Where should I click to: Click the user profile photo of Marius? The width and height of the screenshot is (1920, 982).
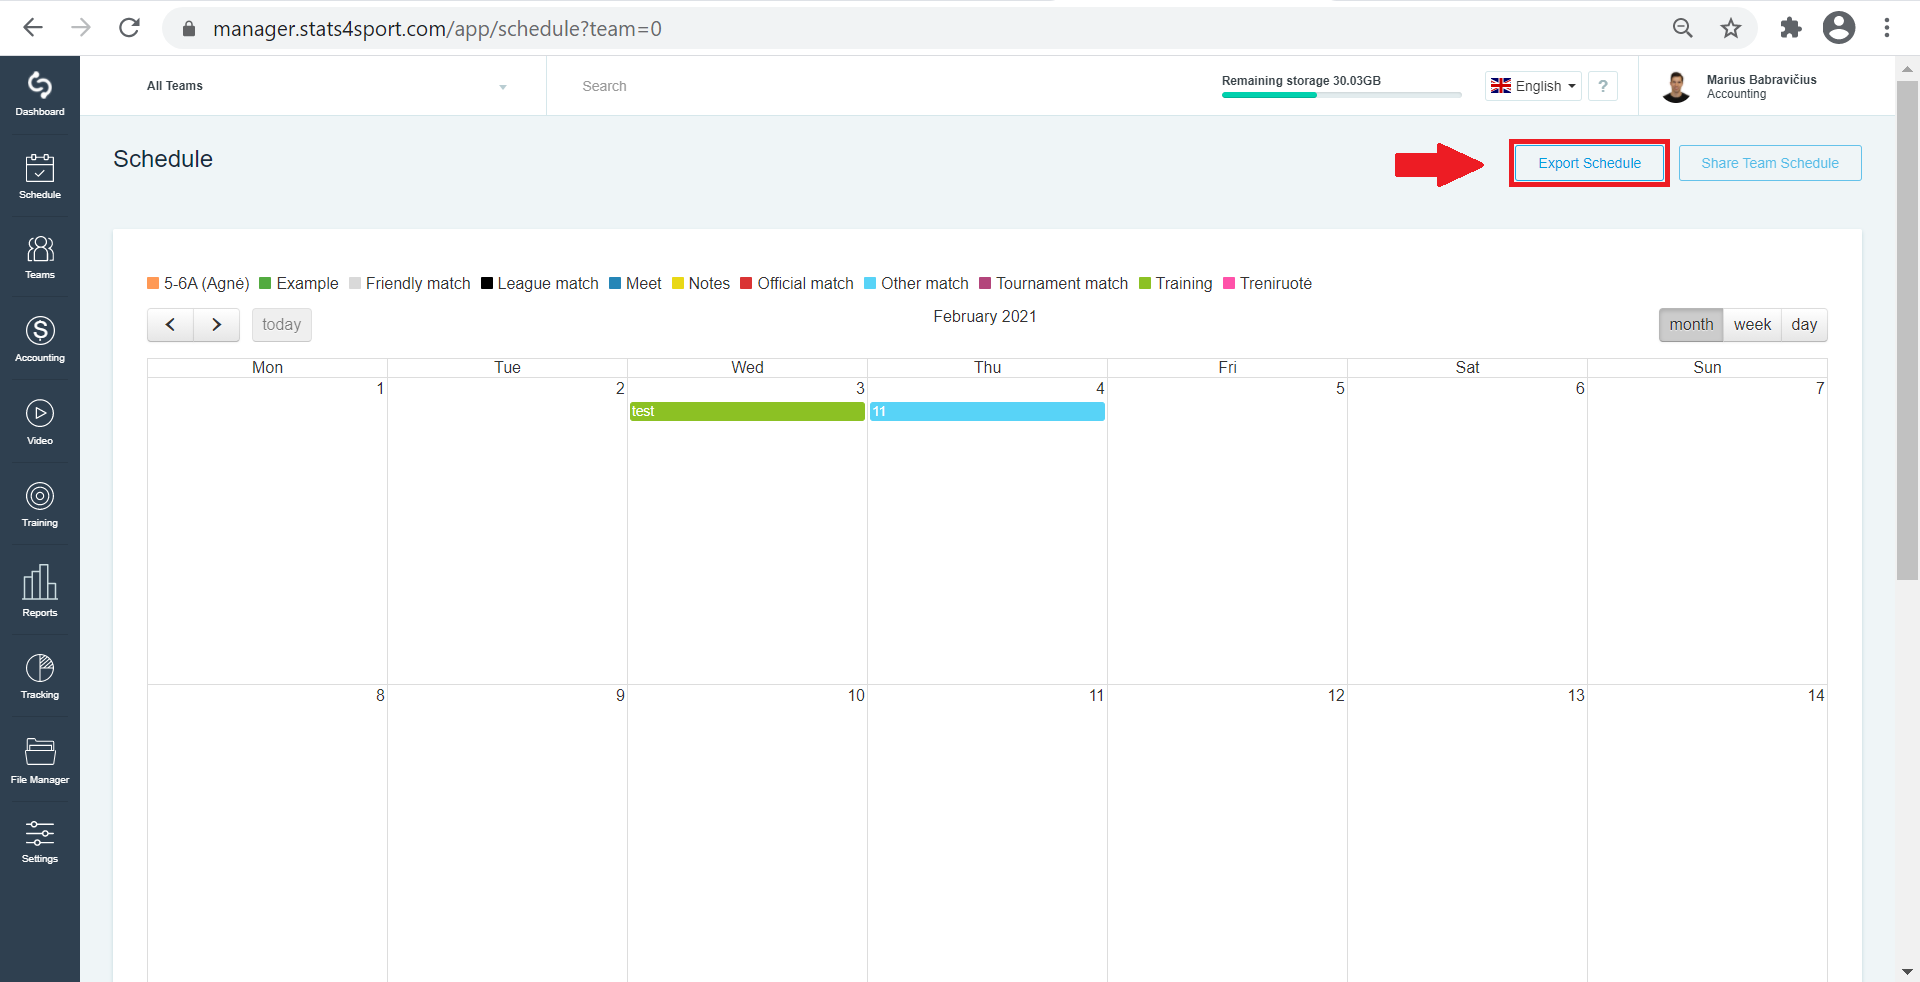(1676, 87)
